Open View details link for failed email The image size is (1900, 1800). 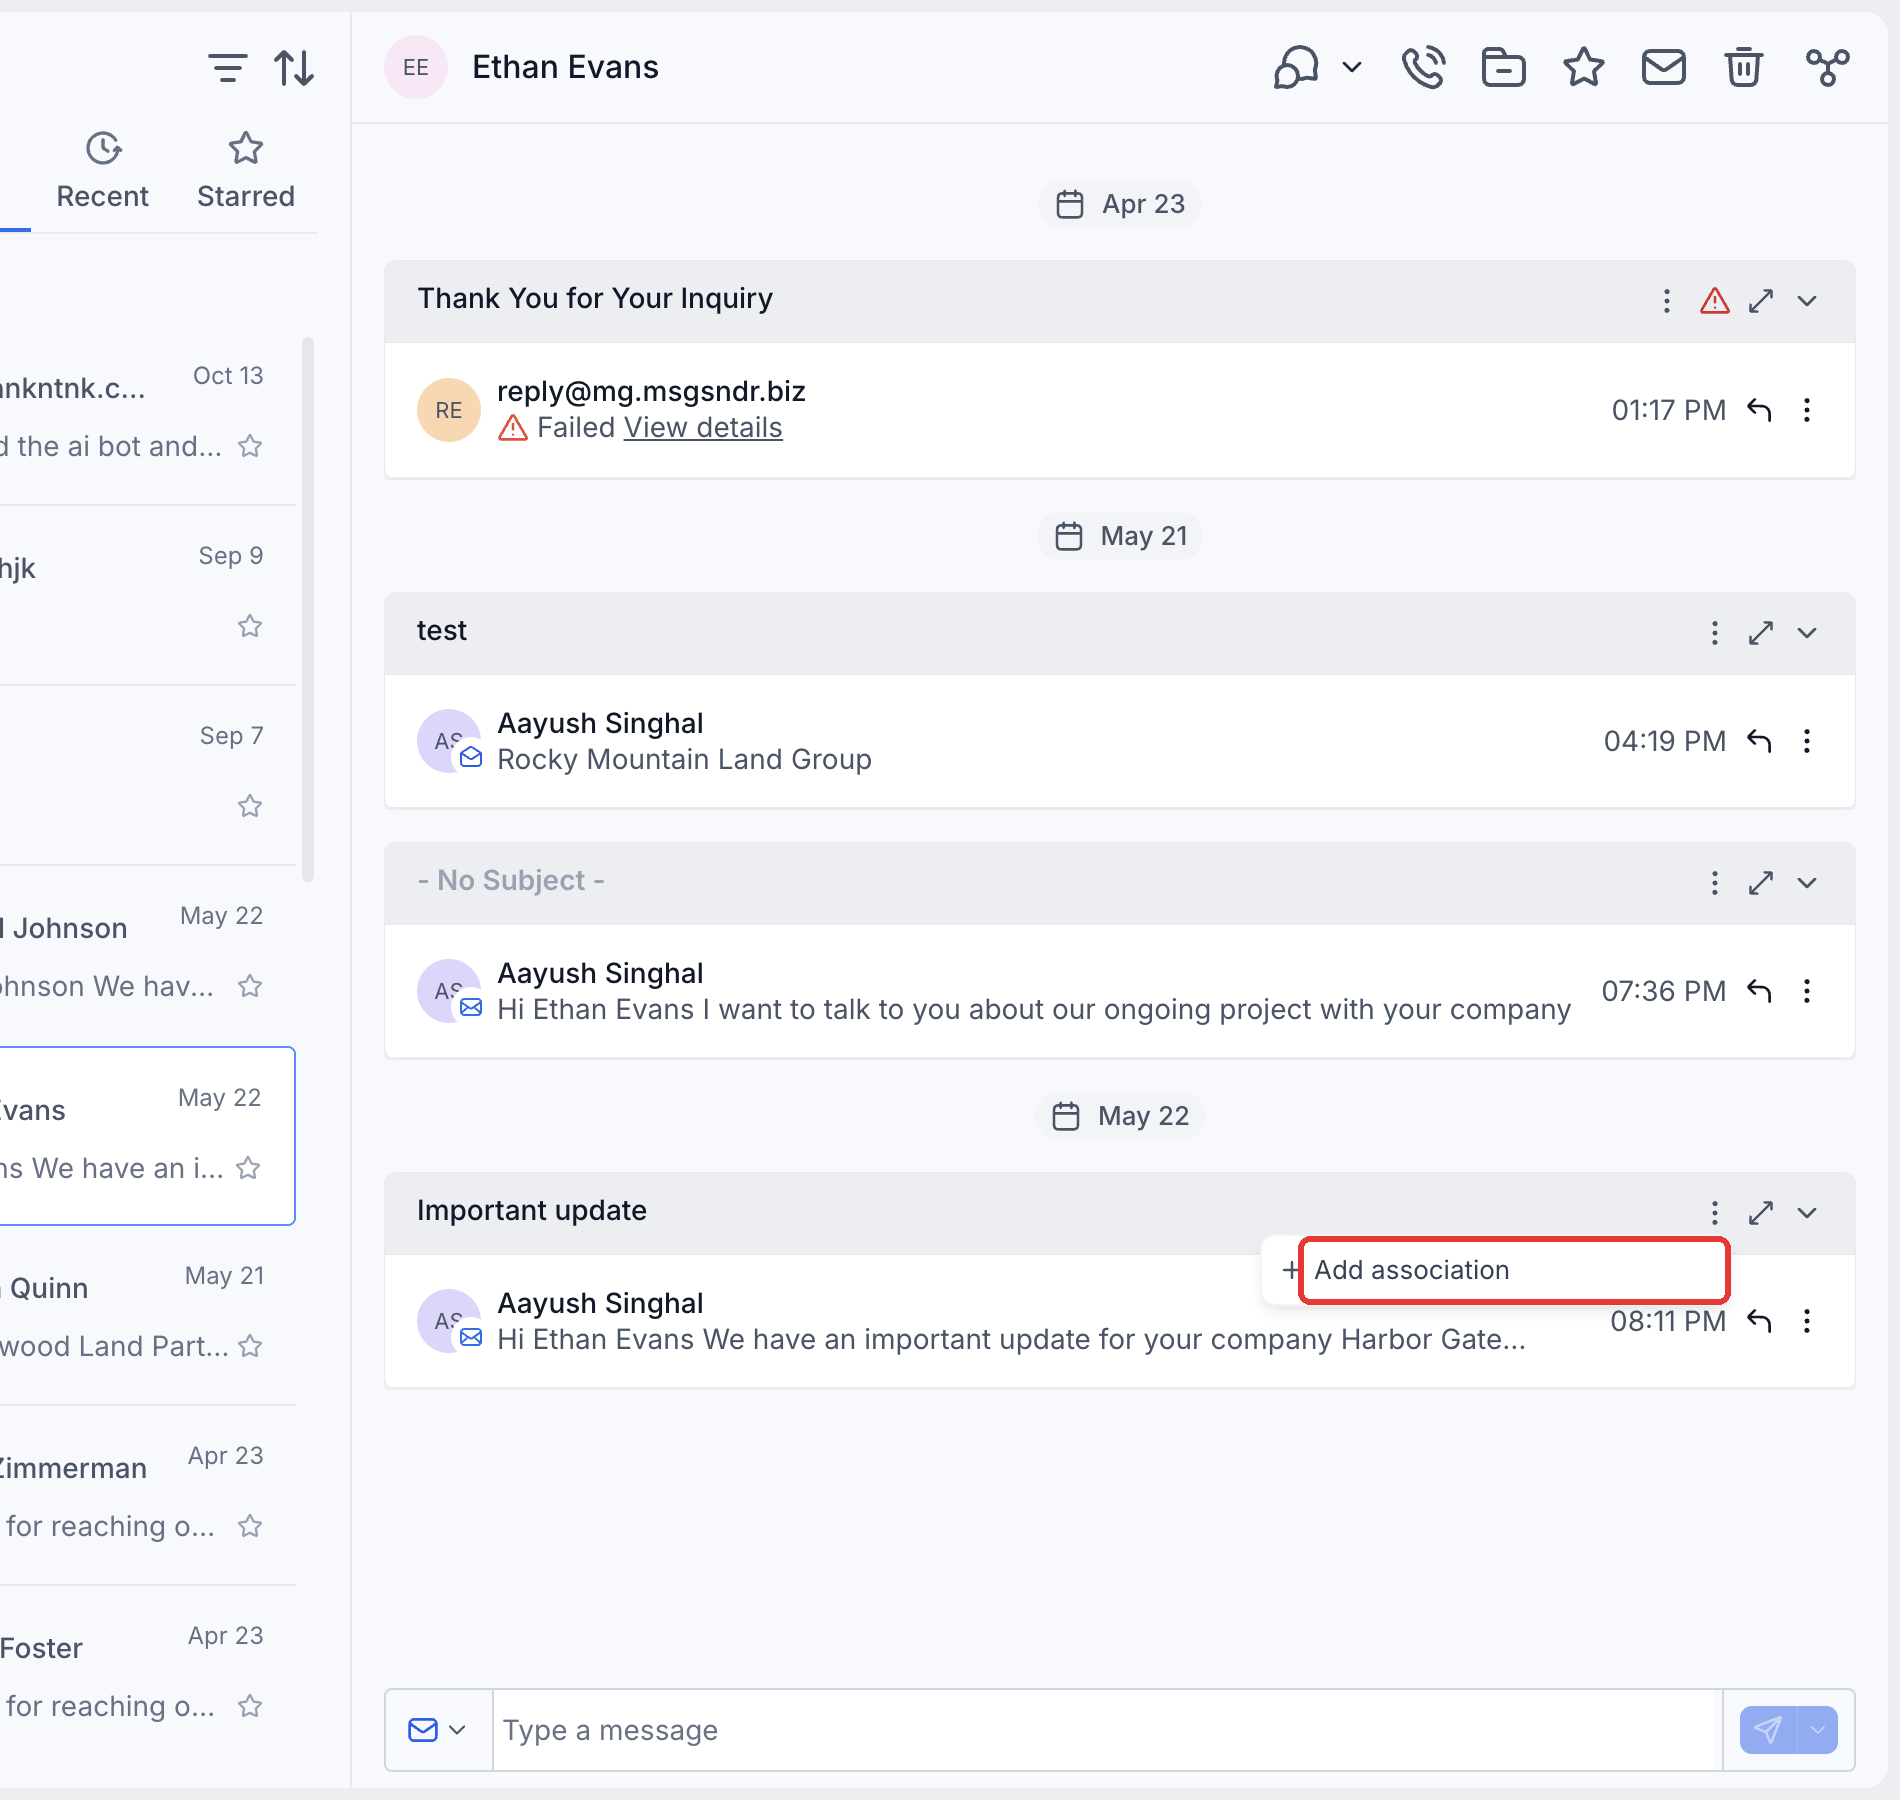702,428
